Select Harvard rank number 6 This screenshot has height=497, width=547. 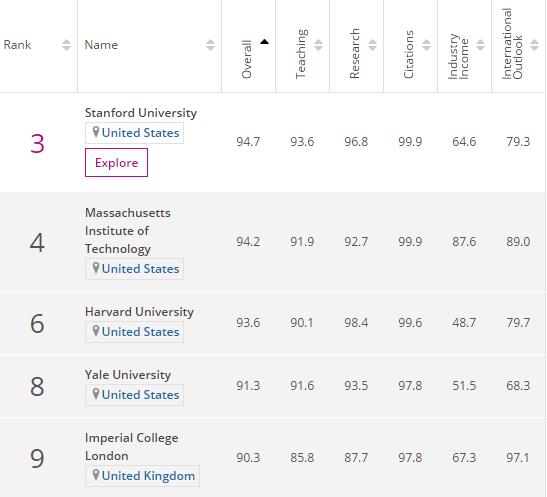(x=37, y=323)
